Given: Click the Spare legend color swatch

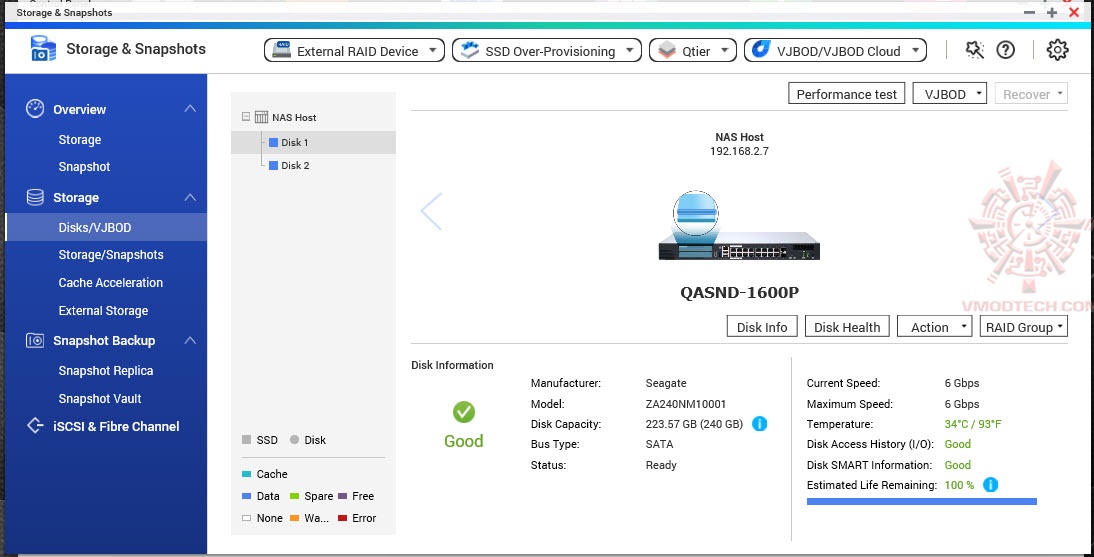Looking at the screenshot, I should pos(294,496).
